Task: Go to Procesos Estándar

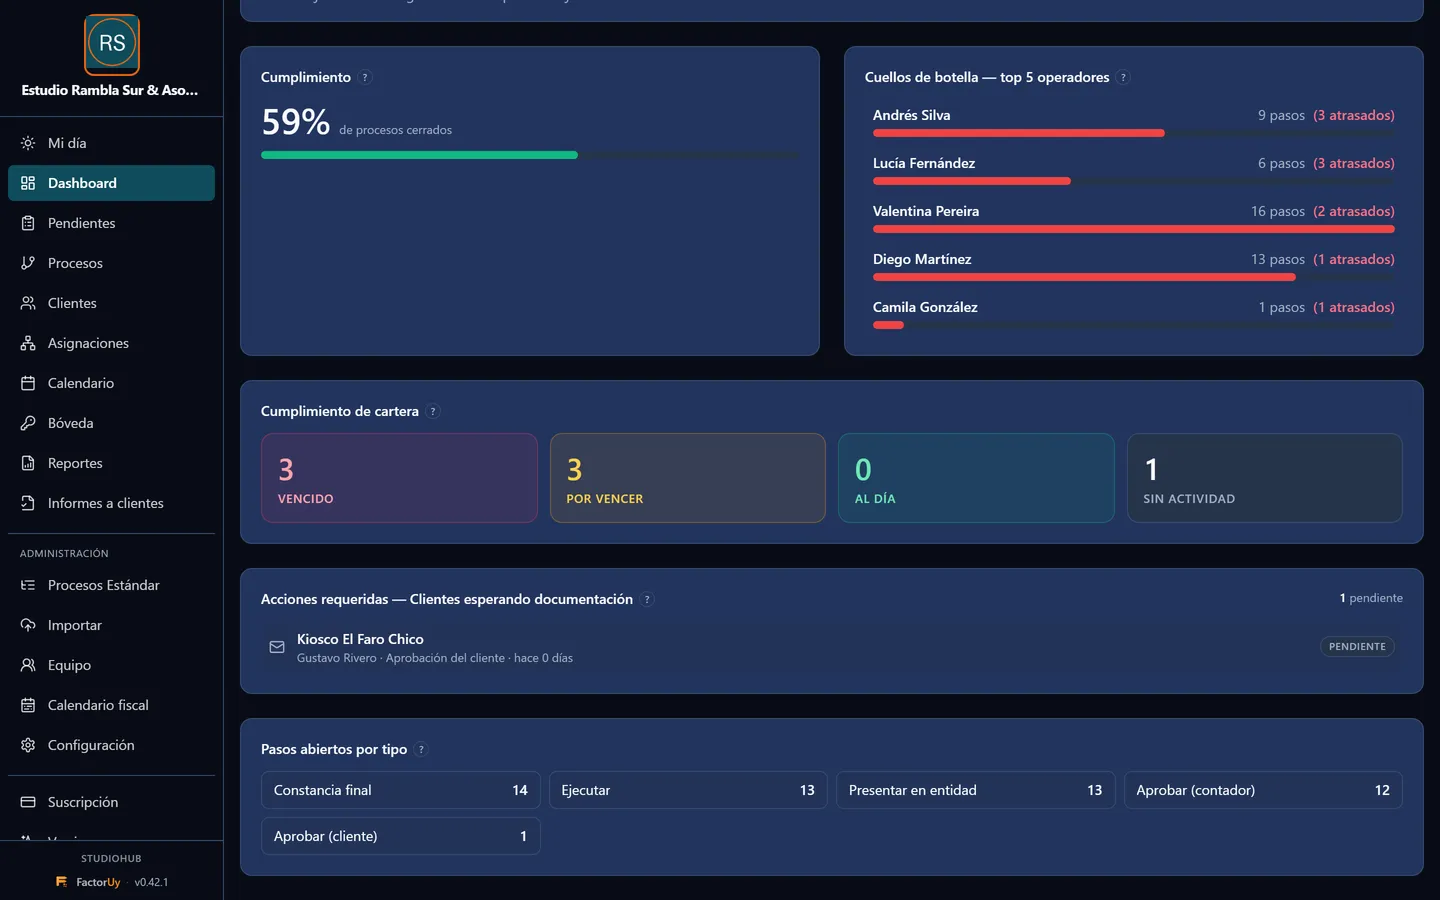Action: 111,585
